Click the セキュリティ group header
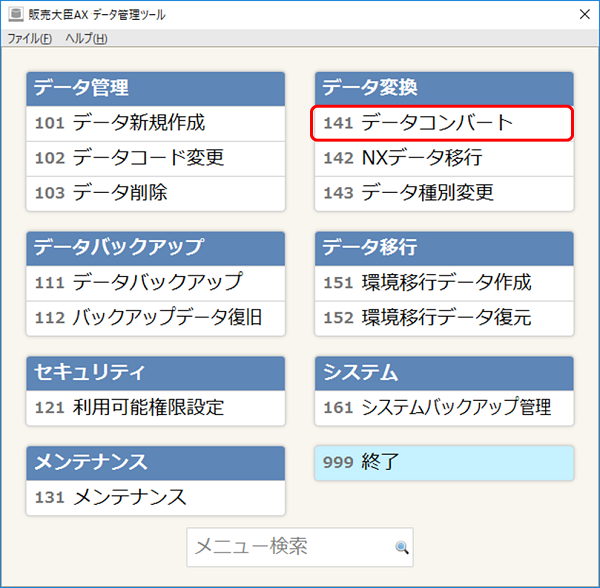The image size is (600, 588). pyautogui.click(x=155, y=373)
